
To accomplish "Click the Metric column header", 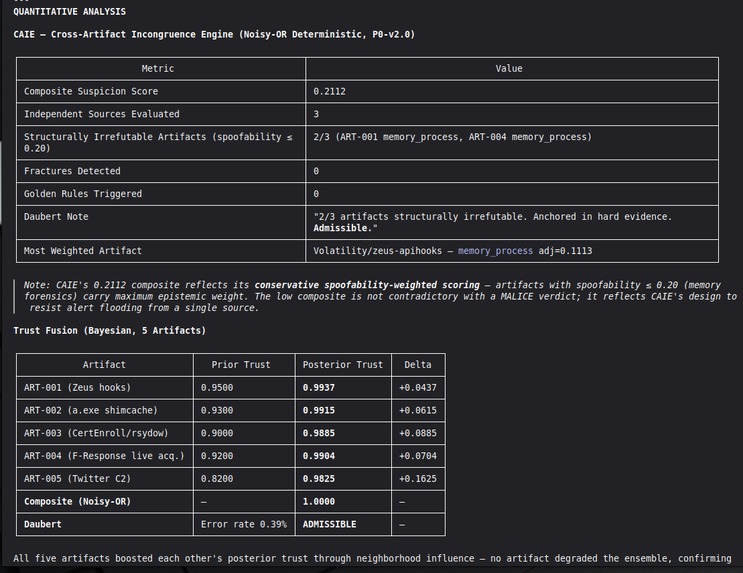I will (158, 69).
